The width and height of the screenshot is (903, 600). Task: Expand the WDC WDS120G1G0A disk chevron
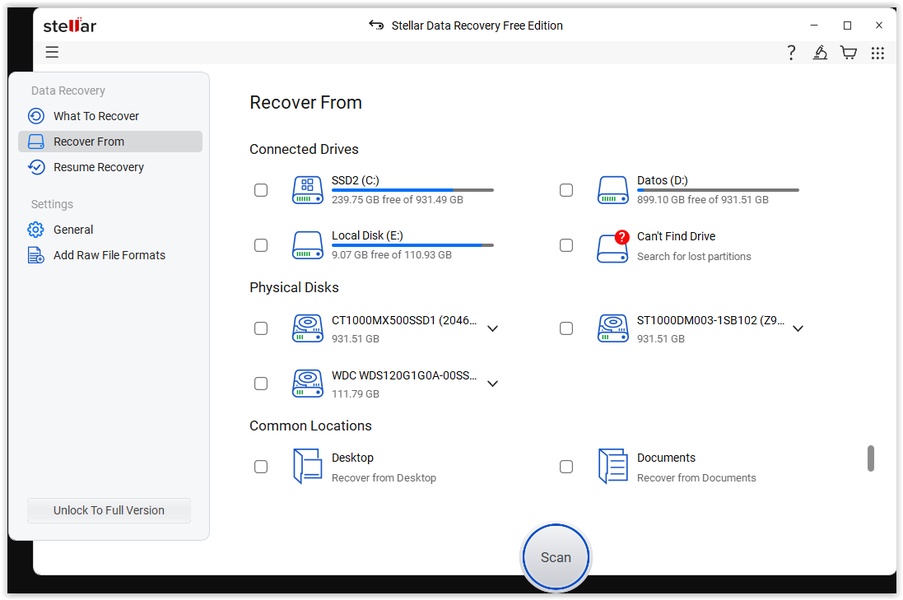click(x=492, y=383)
